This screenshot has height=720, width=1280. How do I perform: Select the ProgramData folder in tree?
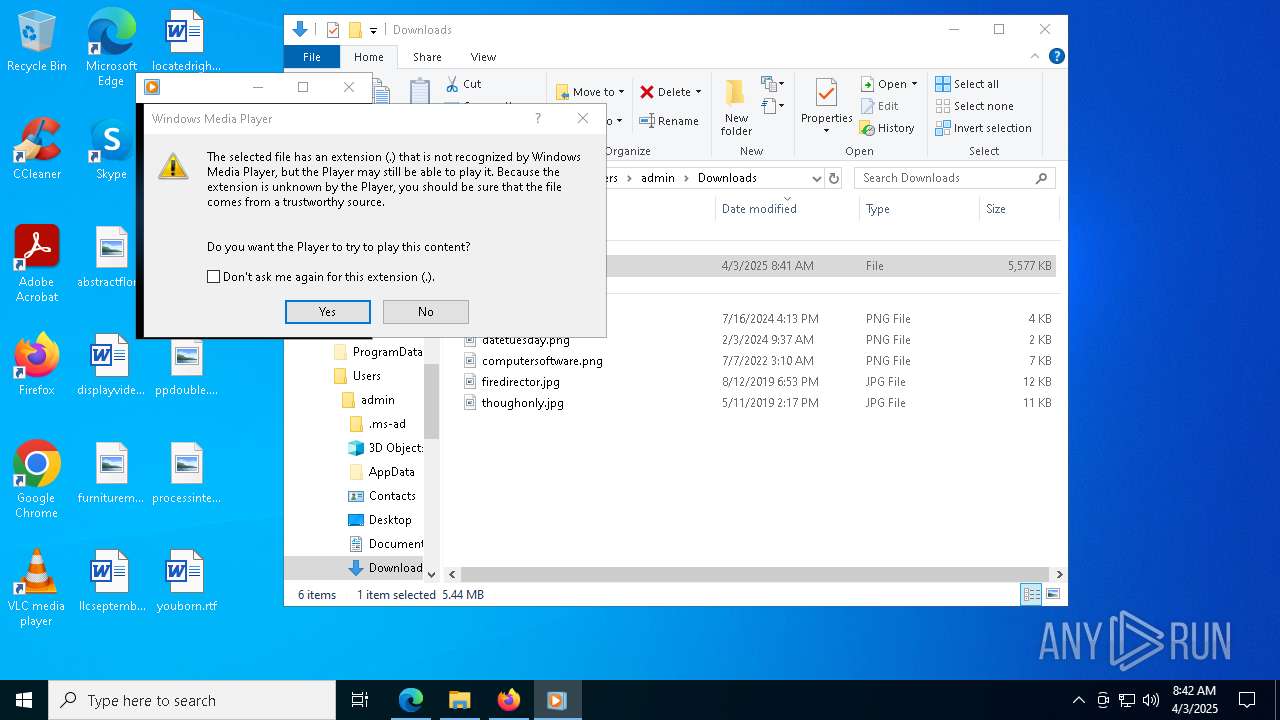pyautogui.click(x=387, y=352)
